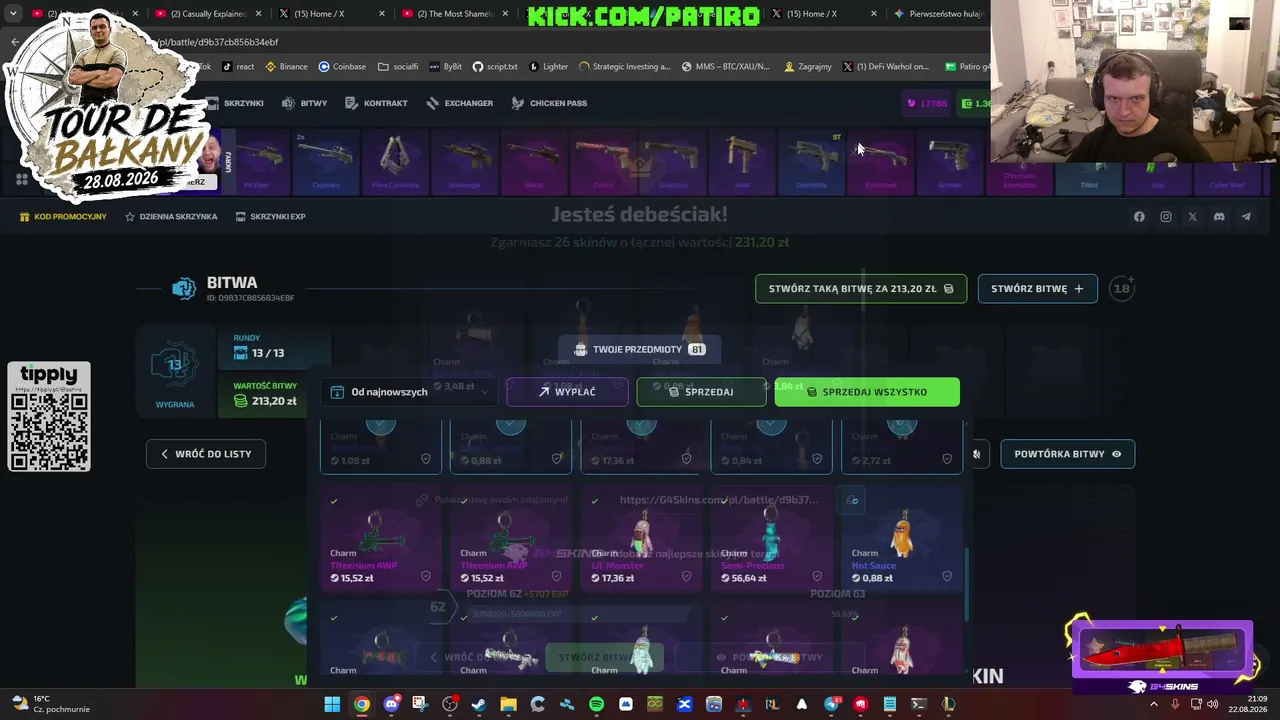Open the 'Strategic Investing' bookmark
Viewport: 1280px width, 720px height.
tap(624, 67)
